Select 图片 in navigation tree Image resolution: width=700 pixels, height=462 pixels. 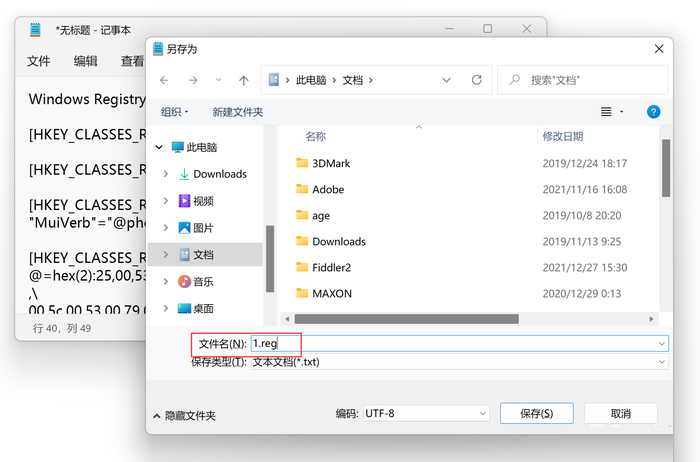203,228
